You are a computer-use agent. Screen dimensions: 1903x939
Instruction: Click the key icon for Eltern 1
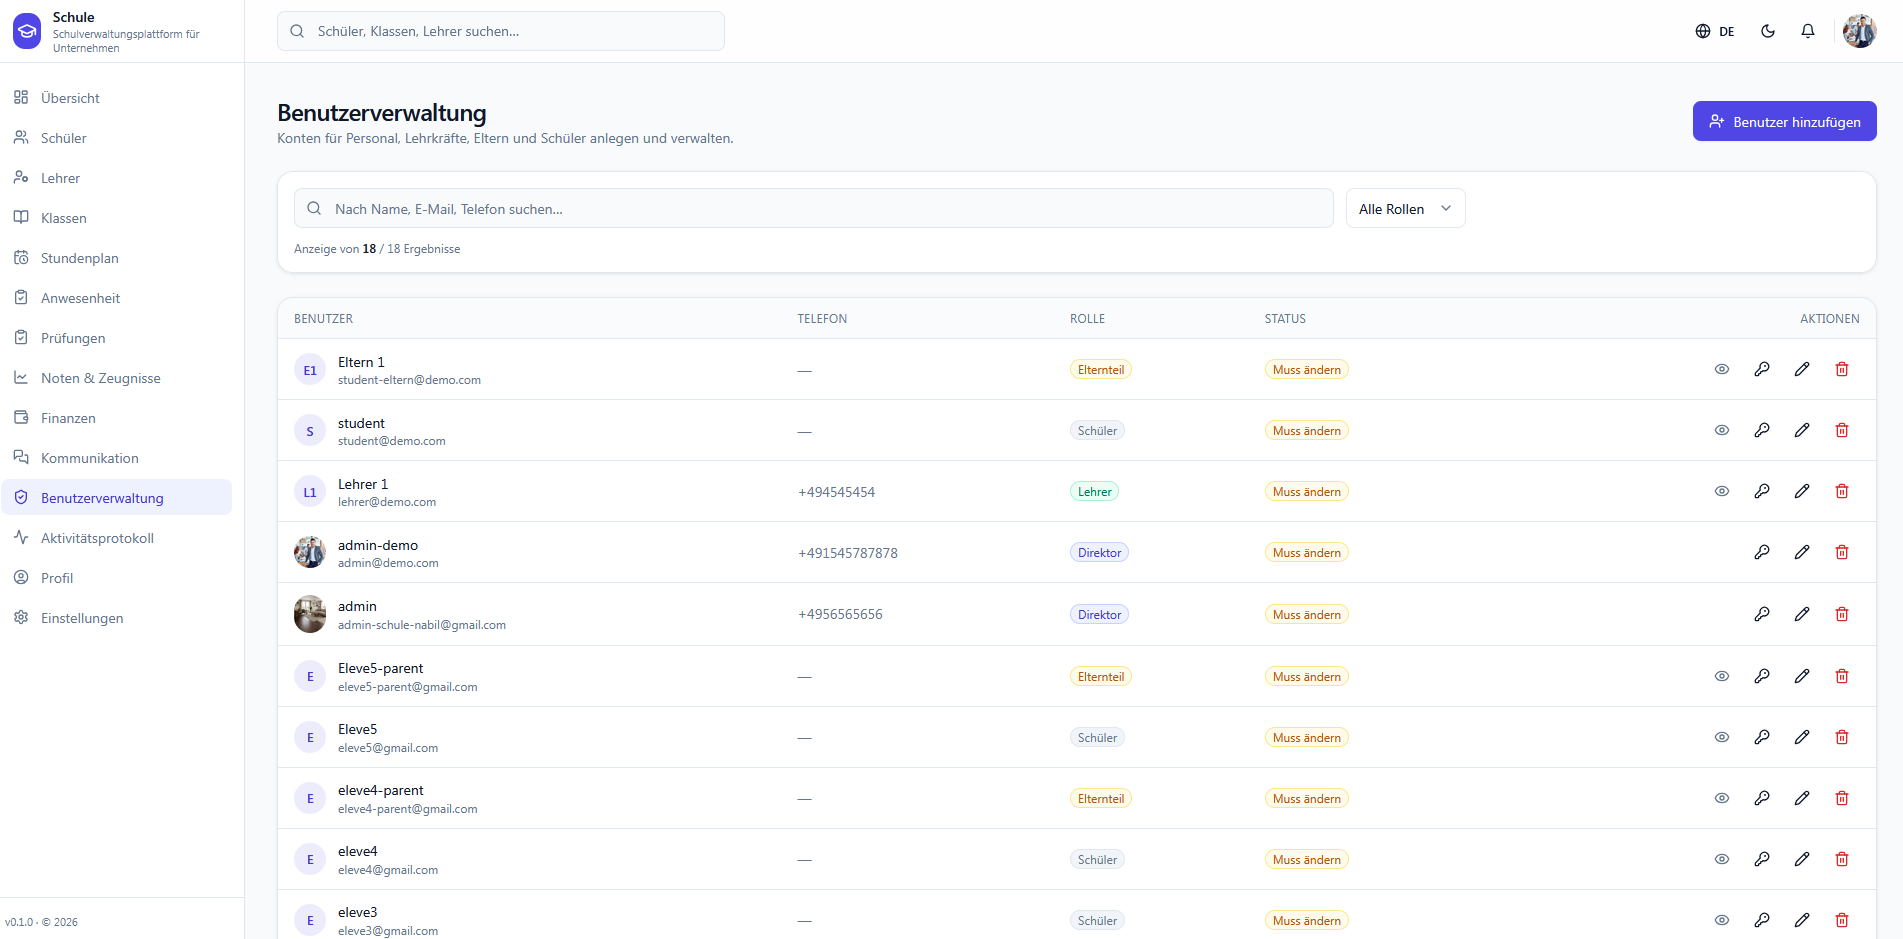1762,369
